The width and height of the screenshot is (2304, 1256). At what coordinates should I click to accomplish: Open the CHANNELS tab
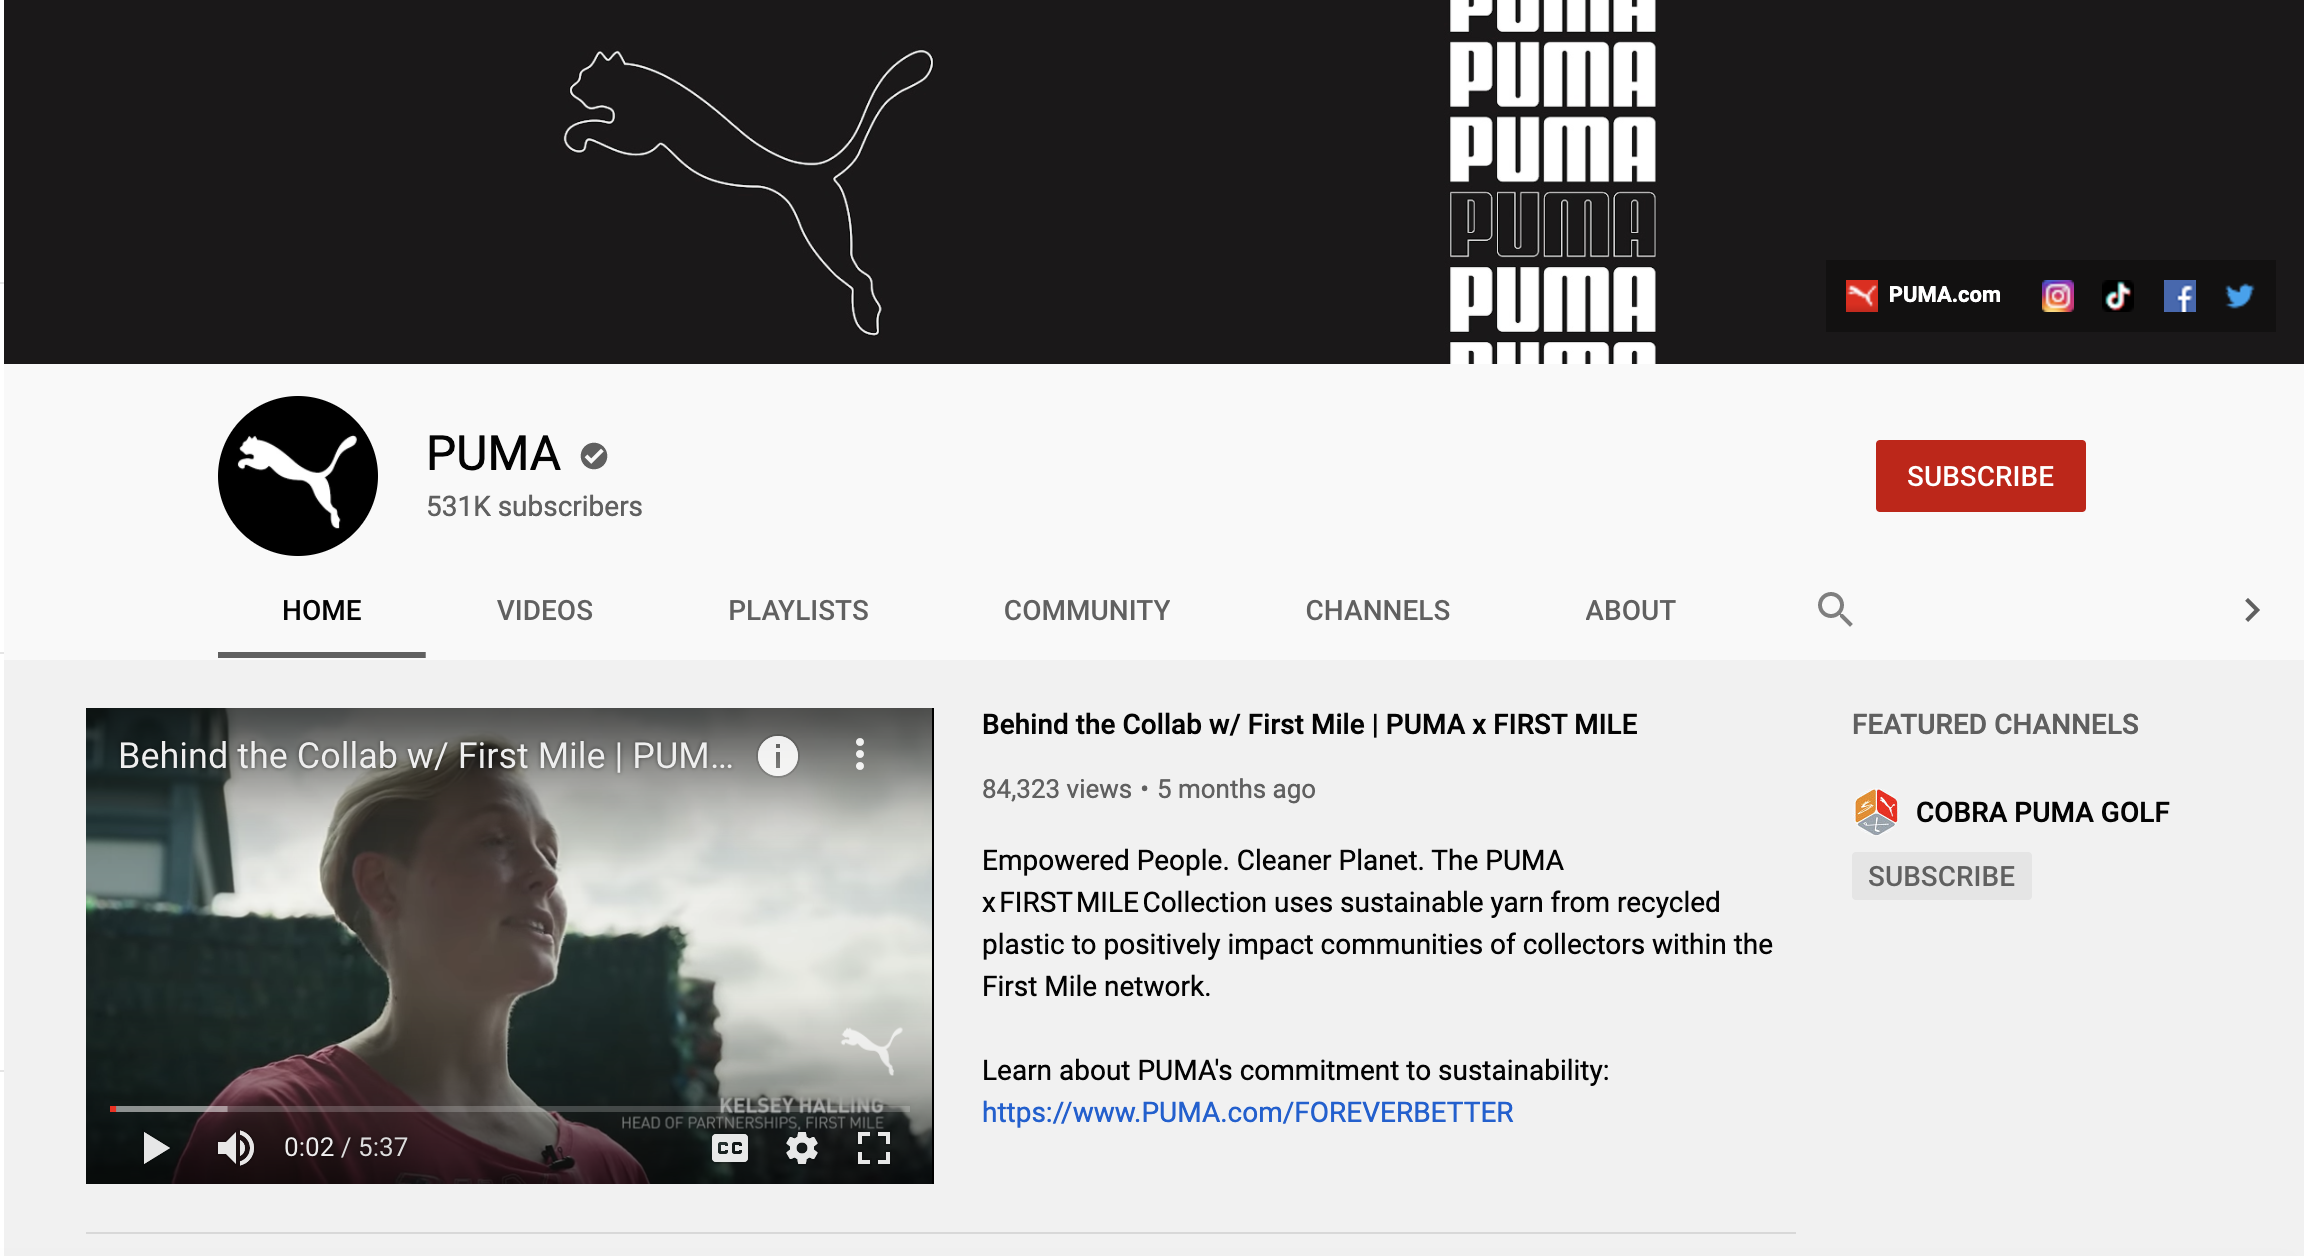point(1377,611)
